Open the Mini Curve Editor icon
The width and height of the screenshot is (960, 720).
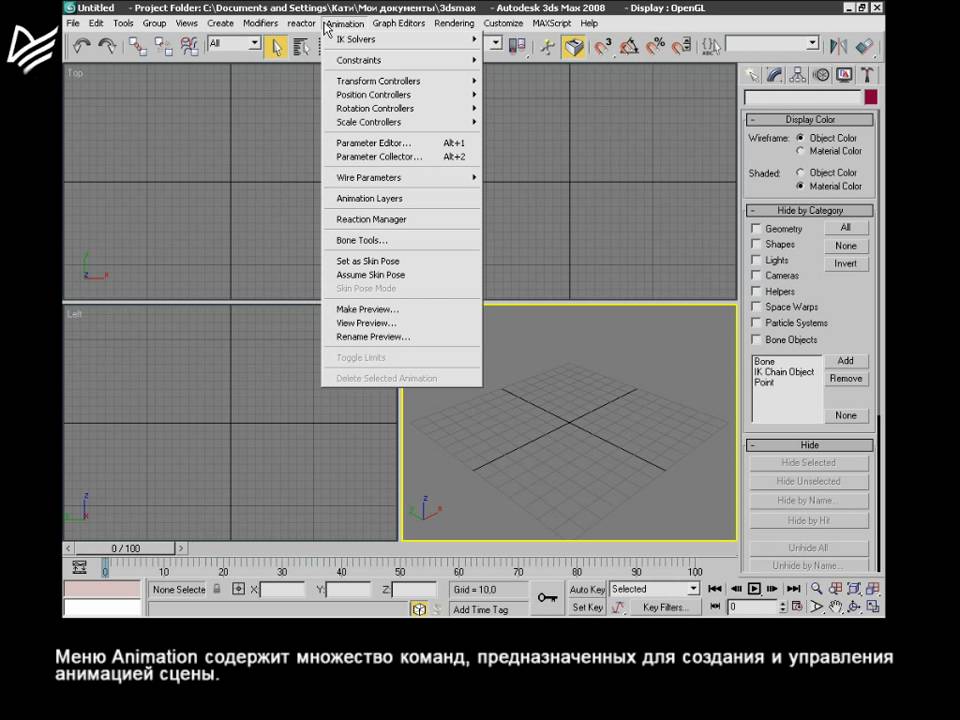tap(79, 567)
